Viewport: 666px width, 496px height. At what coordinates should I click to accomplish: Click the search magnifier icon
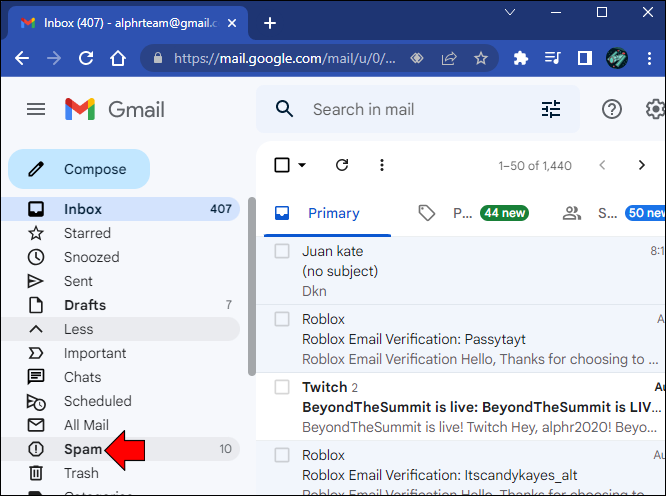(284, 109)
